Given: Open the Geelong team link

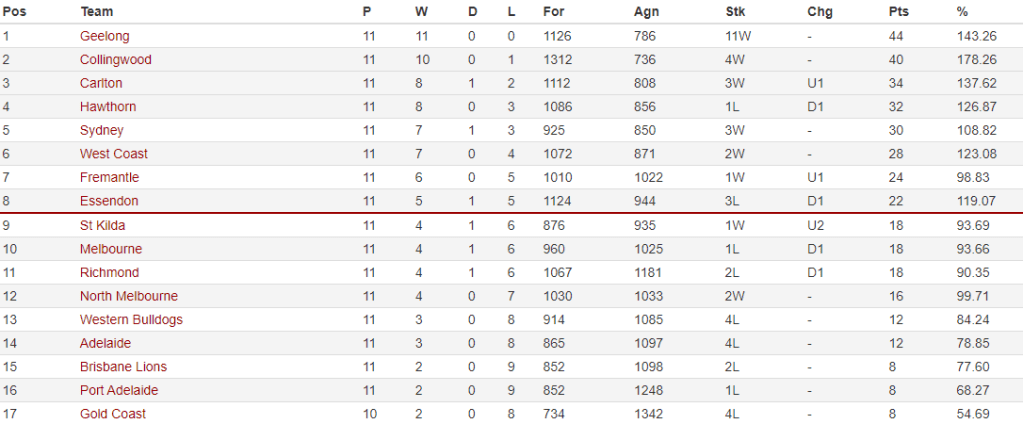Looking at the screenshot, I should 104,36.
